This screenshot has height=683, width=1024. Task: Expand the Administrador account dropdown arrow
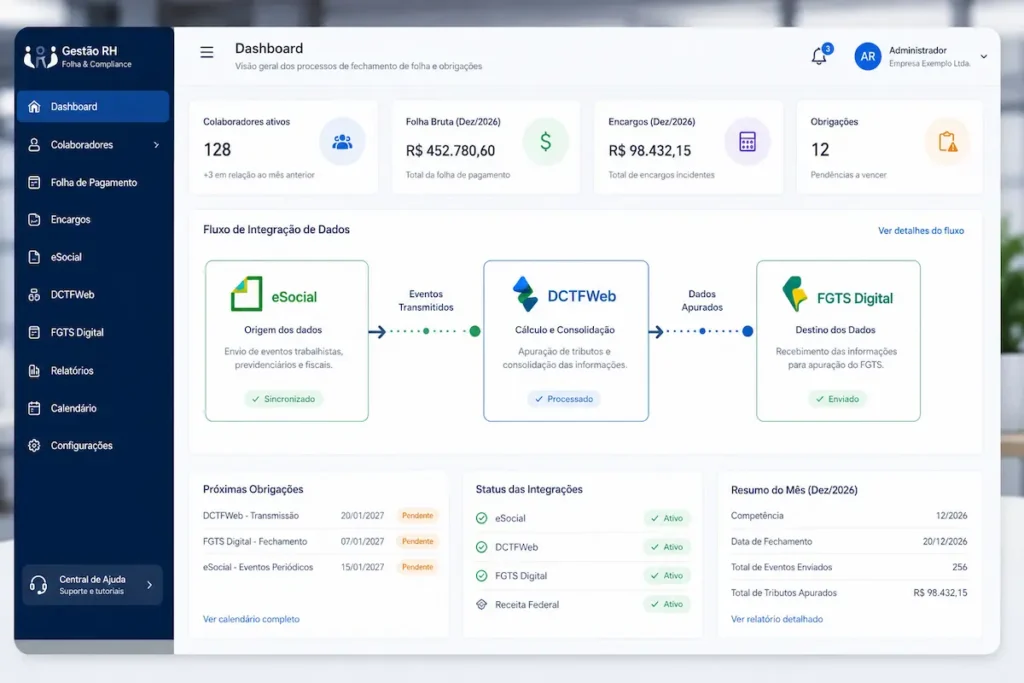[984, 57]
